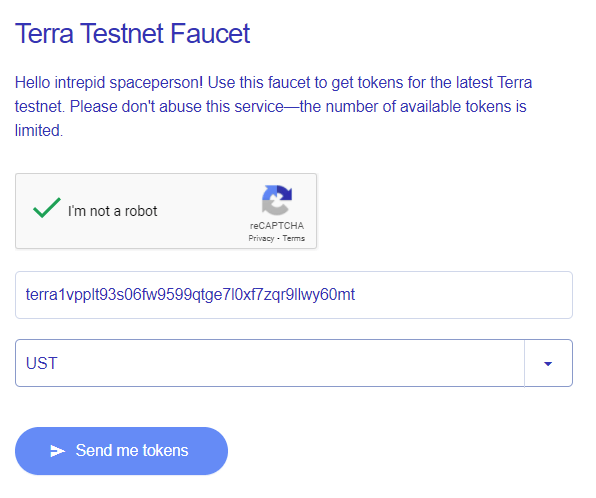Open the token dropdown arrow
The width and height of the screenshot is (596, 498).
[548, 364]
